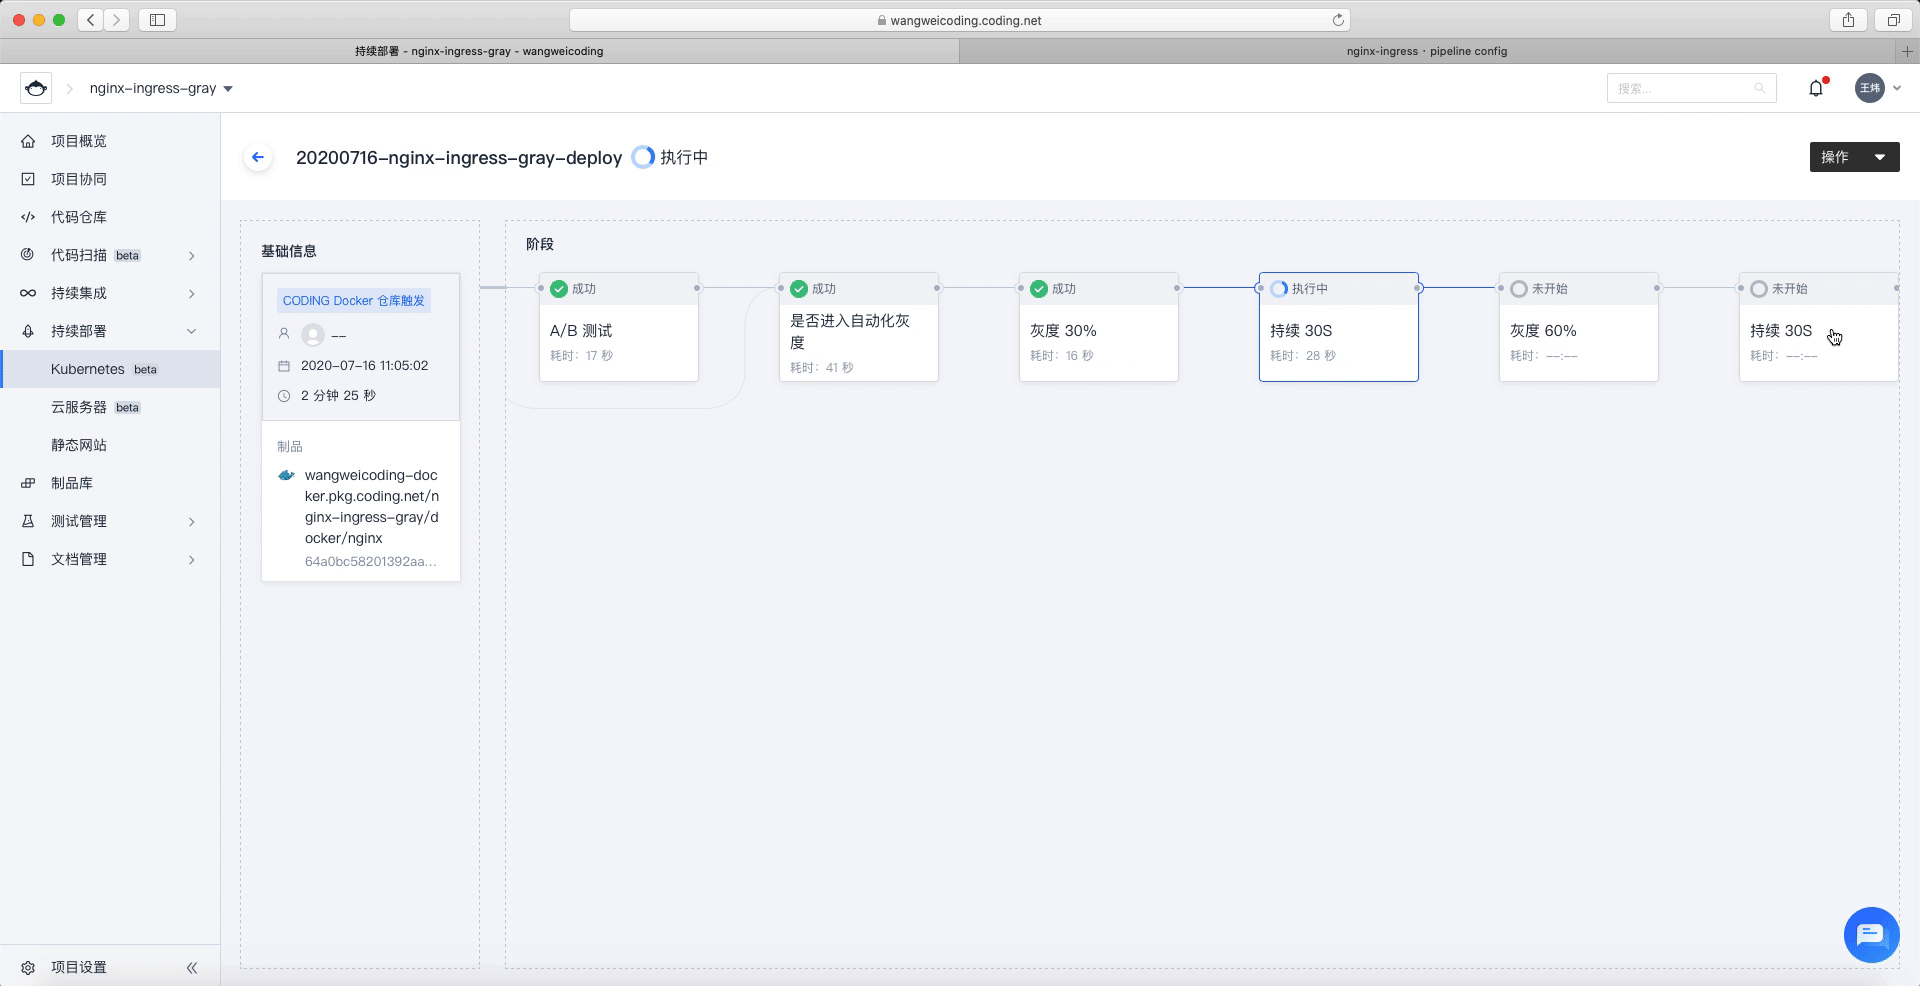Viewport: 1920px width, 986px height.
Task: Reload the page in Safari
Action: (x=1338, y=20)
